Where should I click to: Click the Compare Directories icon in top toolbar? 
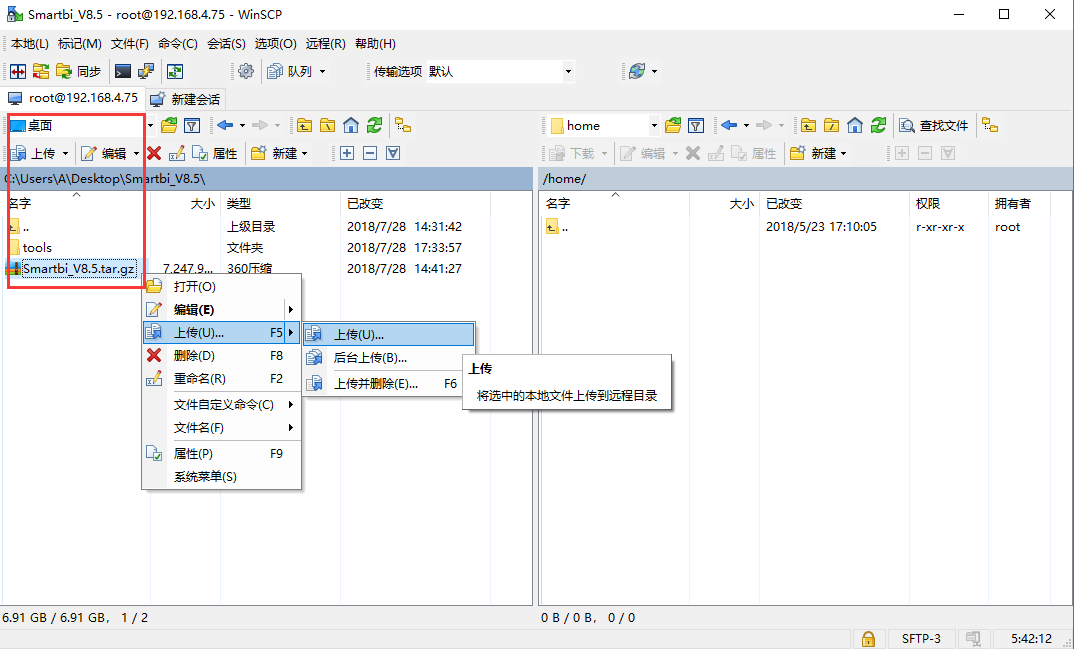point(18,71)
